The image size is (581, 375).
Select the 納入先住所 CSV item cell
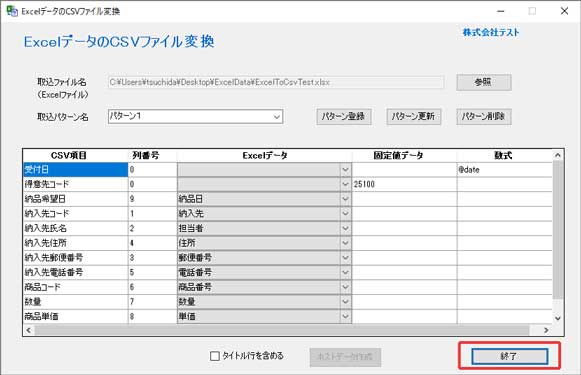coord(76,243)
